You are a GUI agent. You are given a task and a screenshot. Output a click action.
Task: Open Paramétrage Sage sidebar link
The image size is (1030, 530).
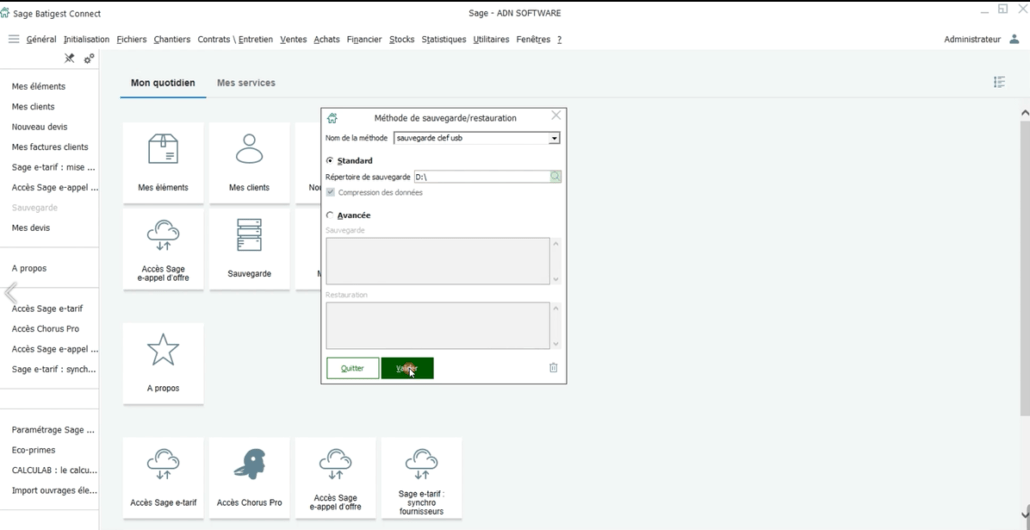click(53, 430)
